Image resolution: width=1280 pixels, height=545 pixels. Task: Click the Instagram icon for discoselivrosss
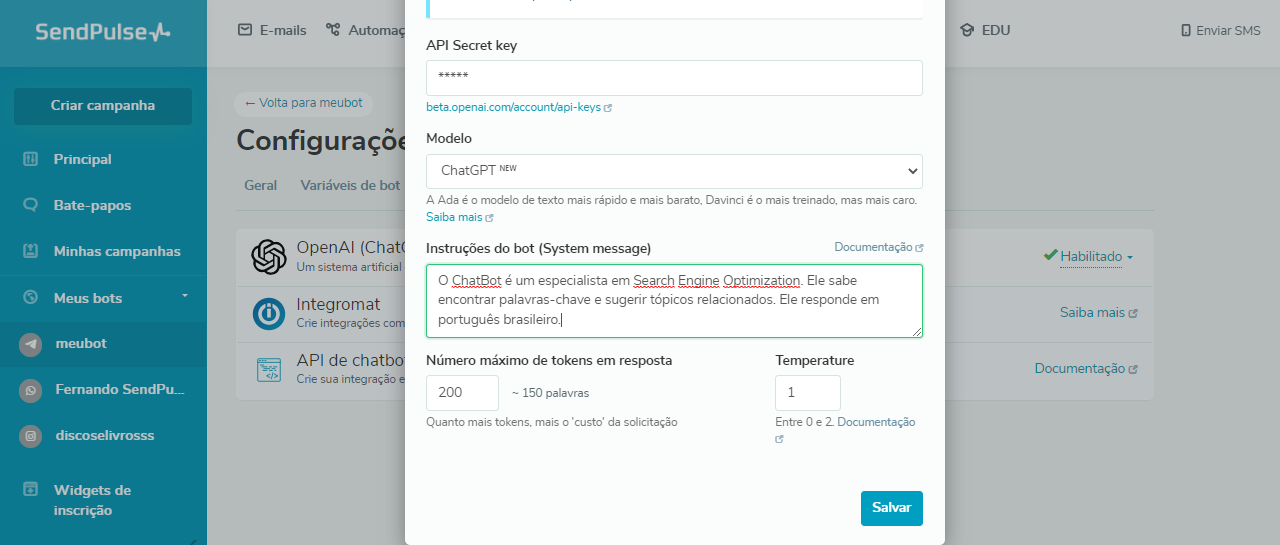[x=31, y=436]
